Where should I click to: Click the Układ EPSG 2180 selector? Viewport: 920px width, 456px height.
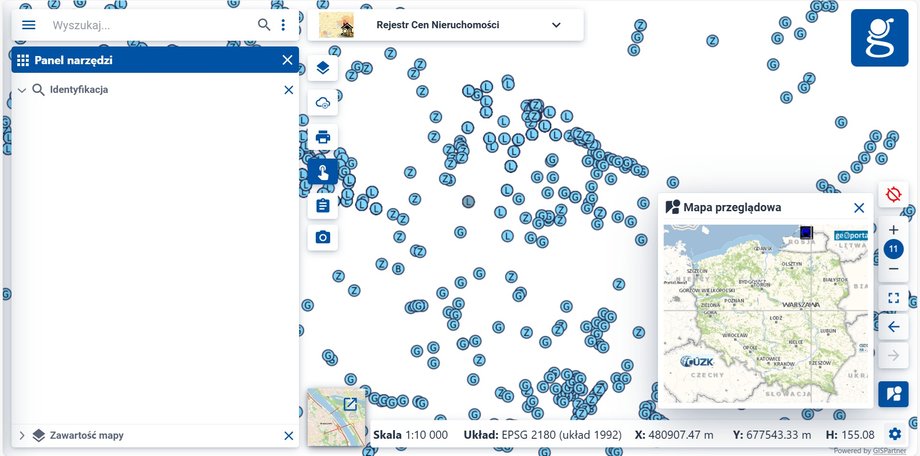tap(542, 435)
